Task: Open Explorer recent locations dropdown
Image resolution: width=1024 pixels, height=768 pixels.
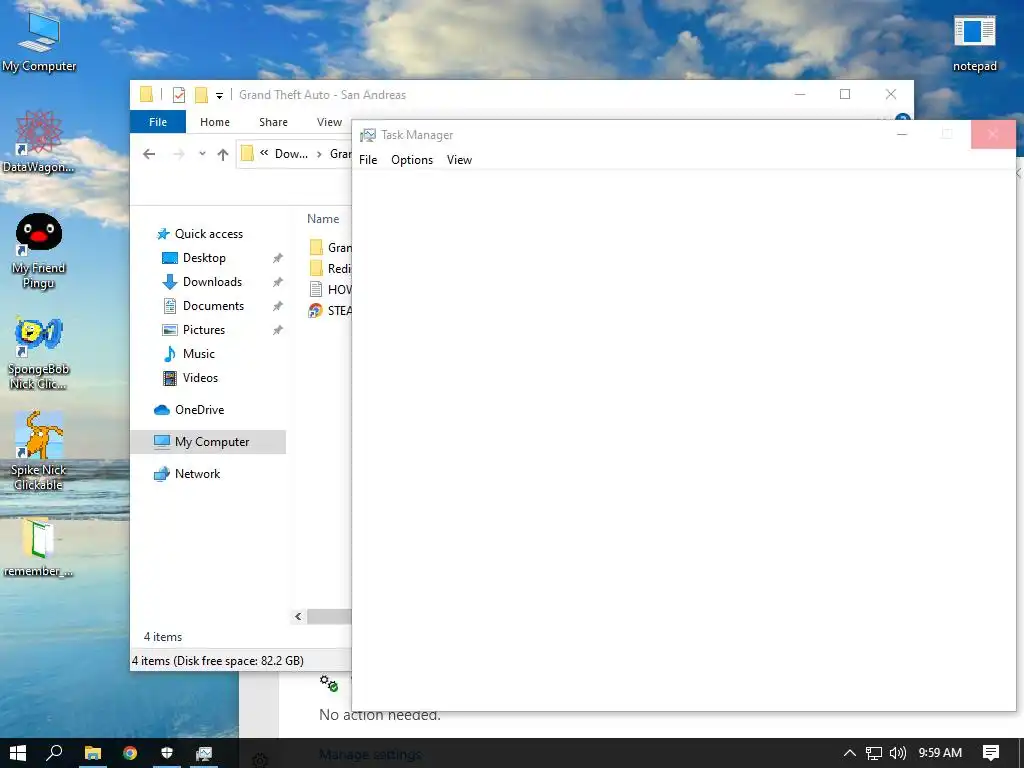Action: (202, 154)
